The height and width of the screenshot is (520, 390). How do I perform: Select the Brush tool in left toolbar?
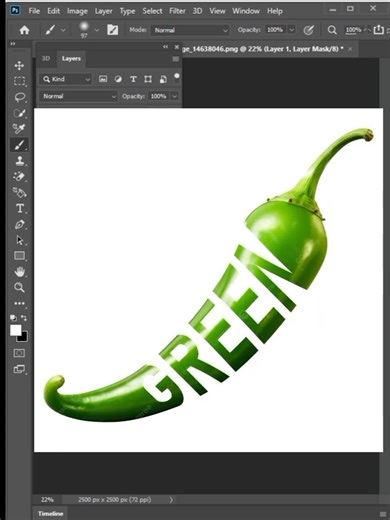point(19,145)
